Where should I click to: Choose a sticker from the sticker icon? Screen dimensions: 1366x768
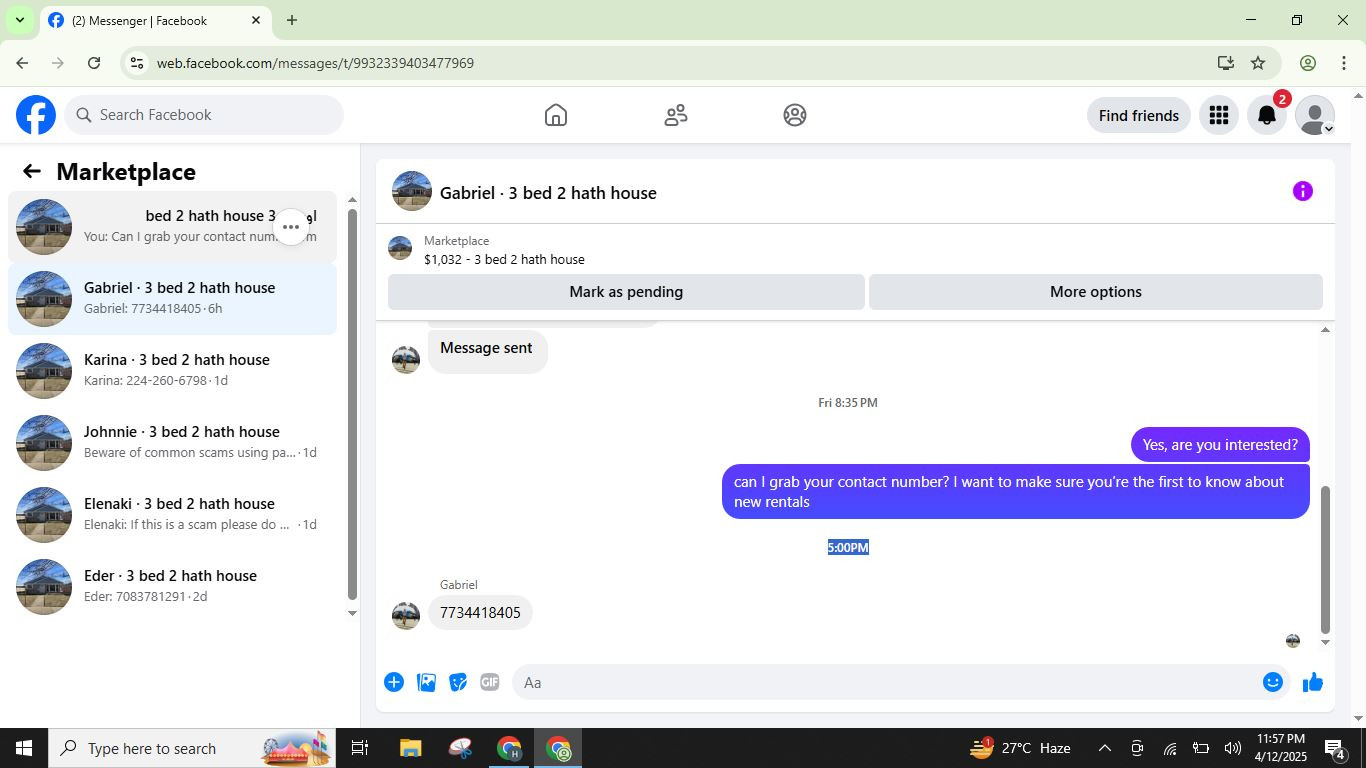tap(458, 682)
